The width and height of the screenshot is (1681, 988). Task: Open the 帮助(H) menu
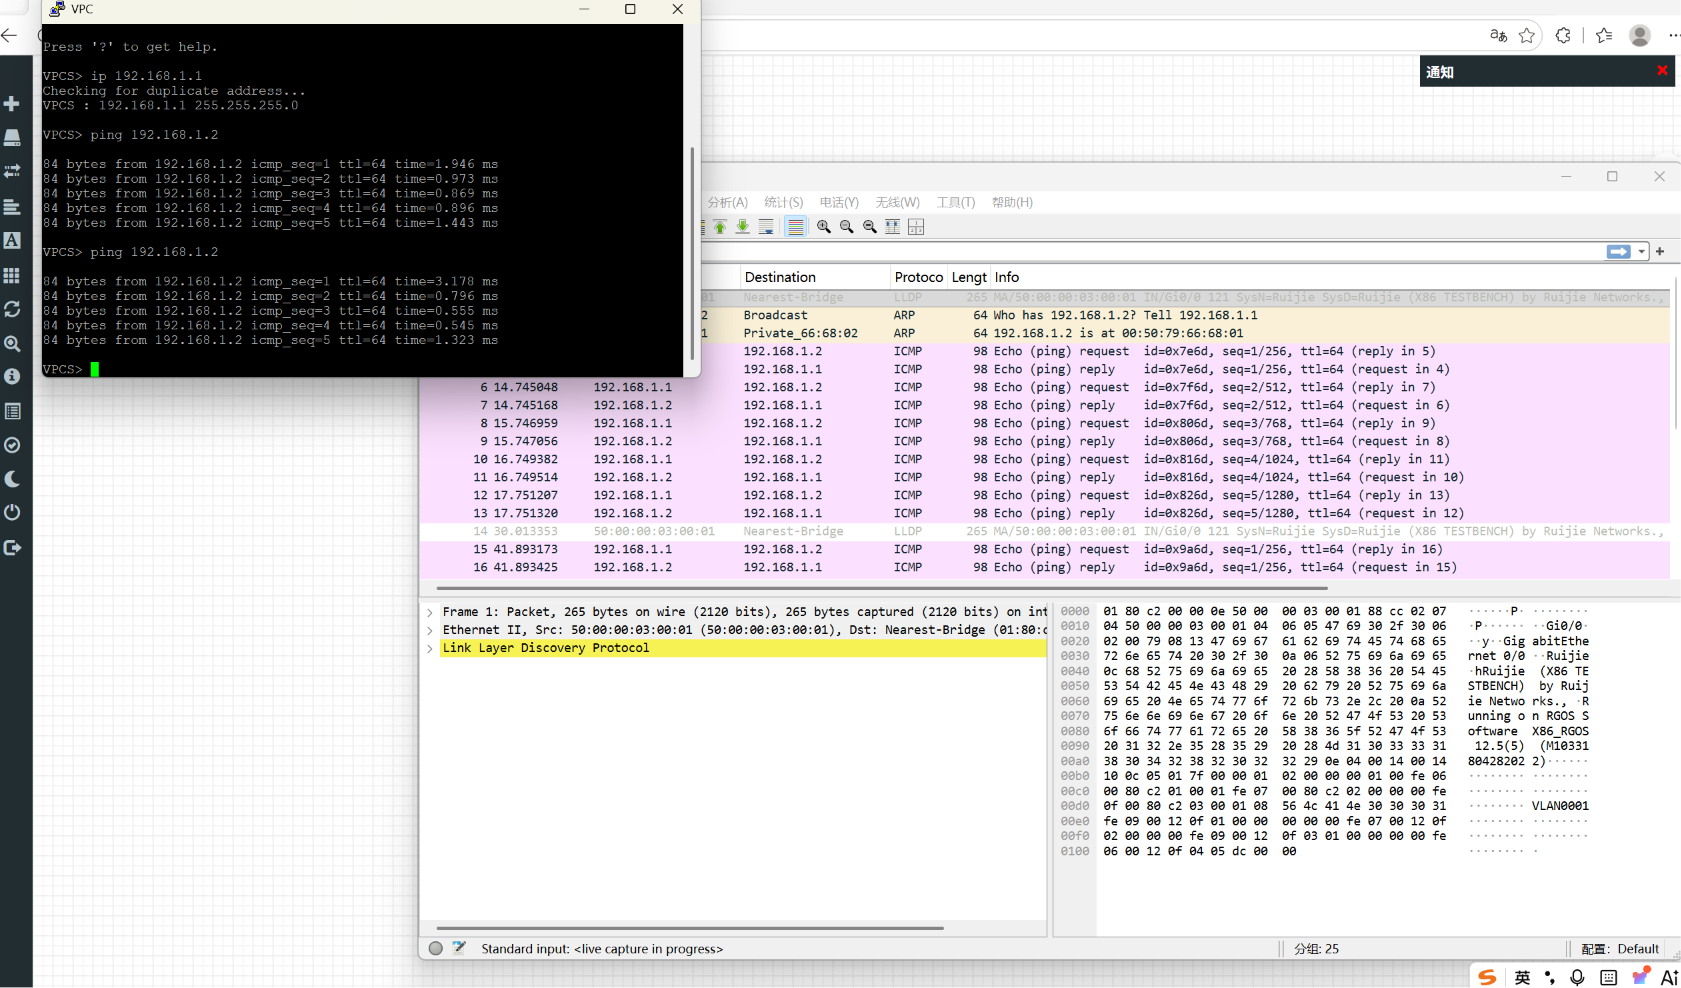tap(1012, 202)
